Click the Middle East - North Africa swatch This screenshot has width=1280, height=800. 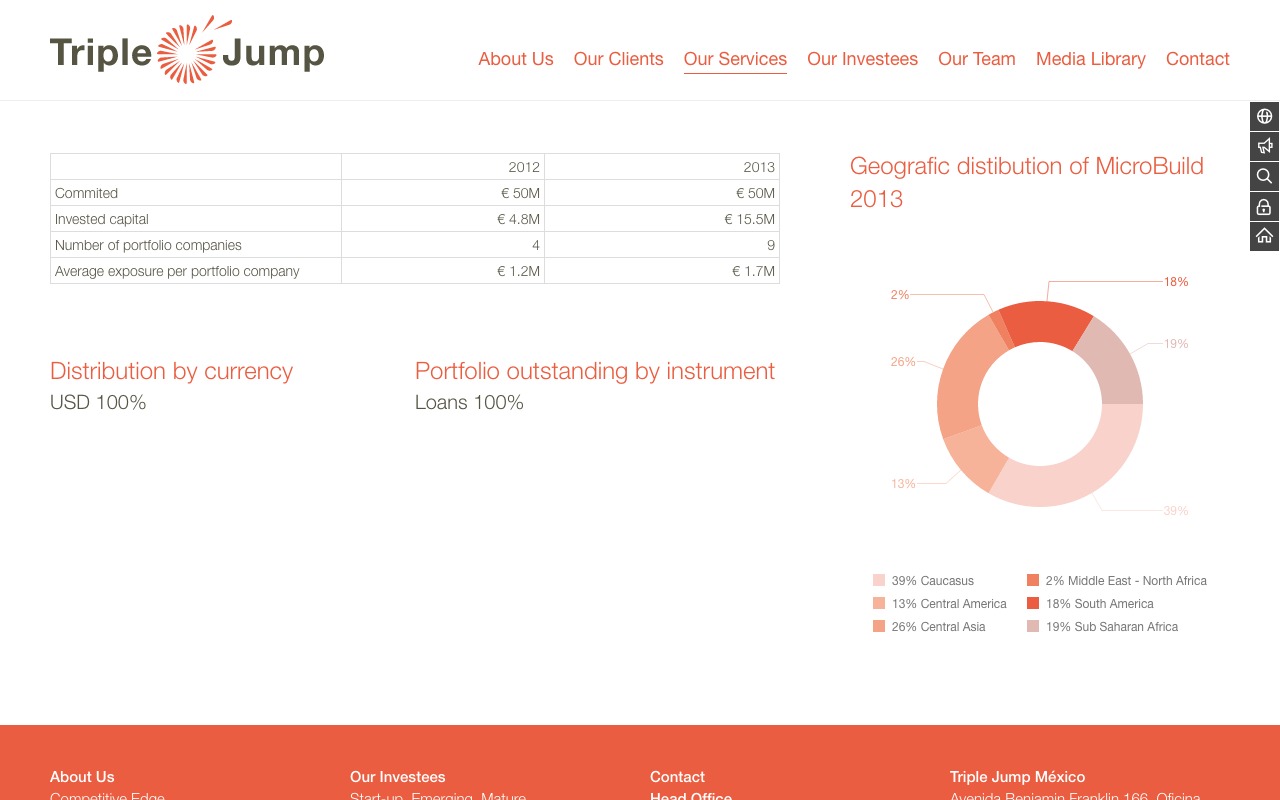point(1033,580)
